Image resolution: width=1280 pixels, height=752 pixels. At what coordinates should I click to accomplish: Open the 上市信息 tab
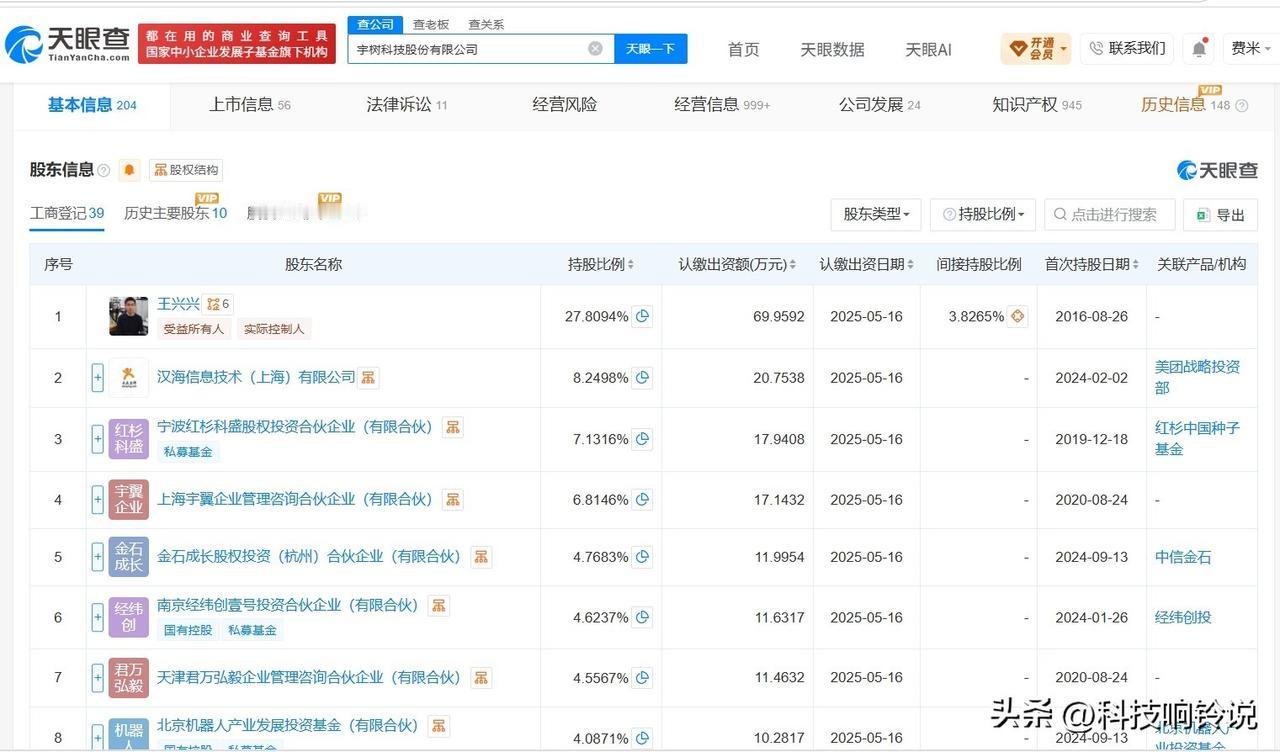coord(249,105)
